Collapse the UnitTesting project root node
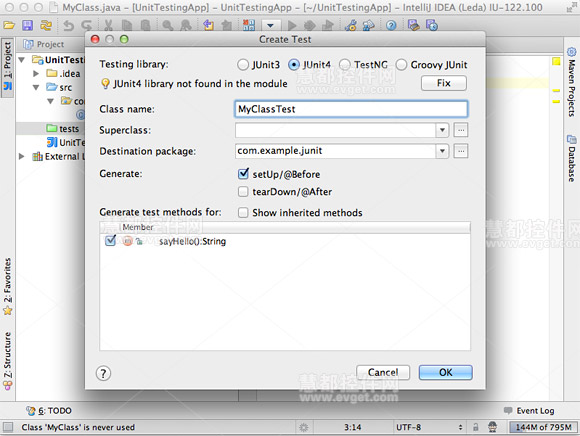580x436 pixels. pyautogui.click(x=21, y=60)
